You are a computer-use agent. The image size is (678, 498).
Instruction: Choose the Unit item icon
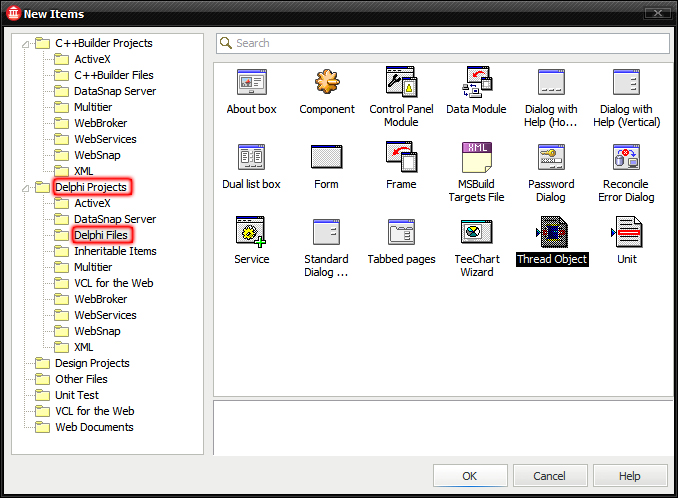(x=627, y=232)
